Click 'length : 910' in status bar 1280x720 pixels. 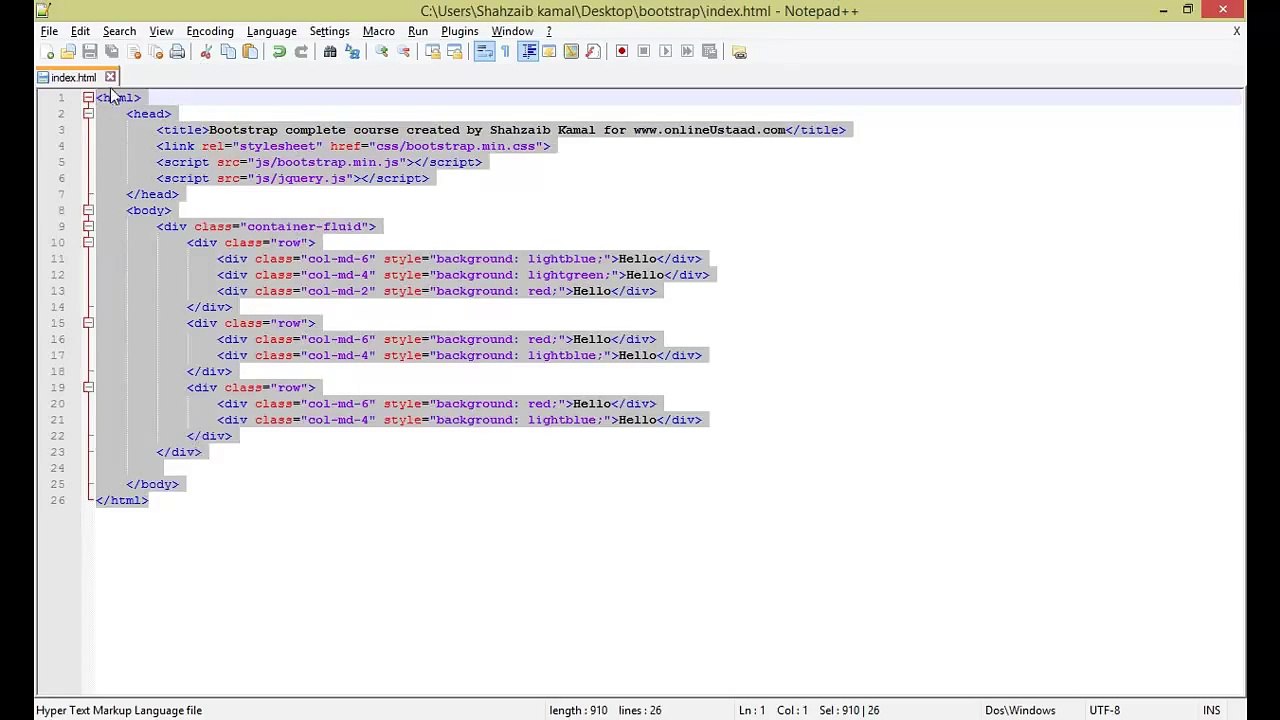(578, 710)
